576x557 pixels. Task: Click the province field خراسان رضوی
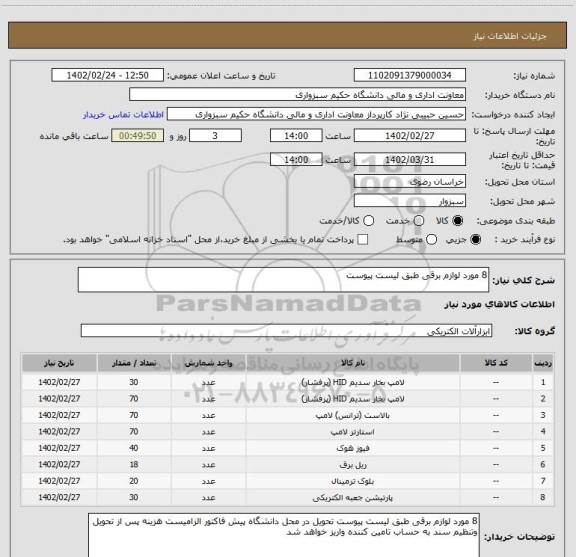[410, 182]
